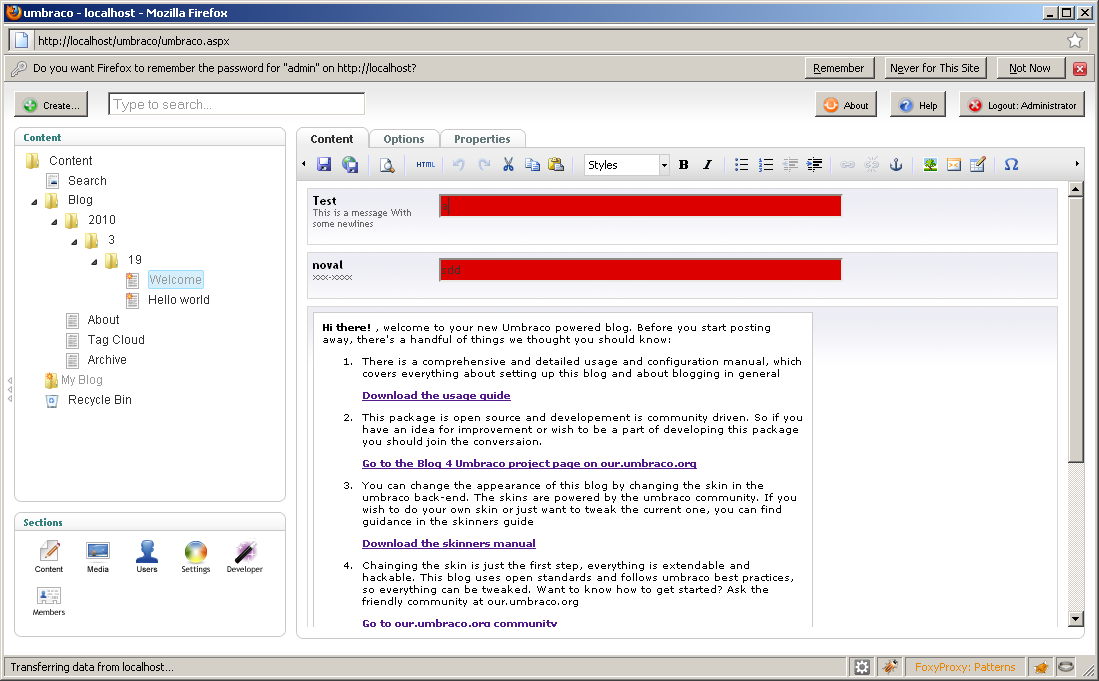Click Remember password button
The image size is (1099, 681).
[839, 68]
